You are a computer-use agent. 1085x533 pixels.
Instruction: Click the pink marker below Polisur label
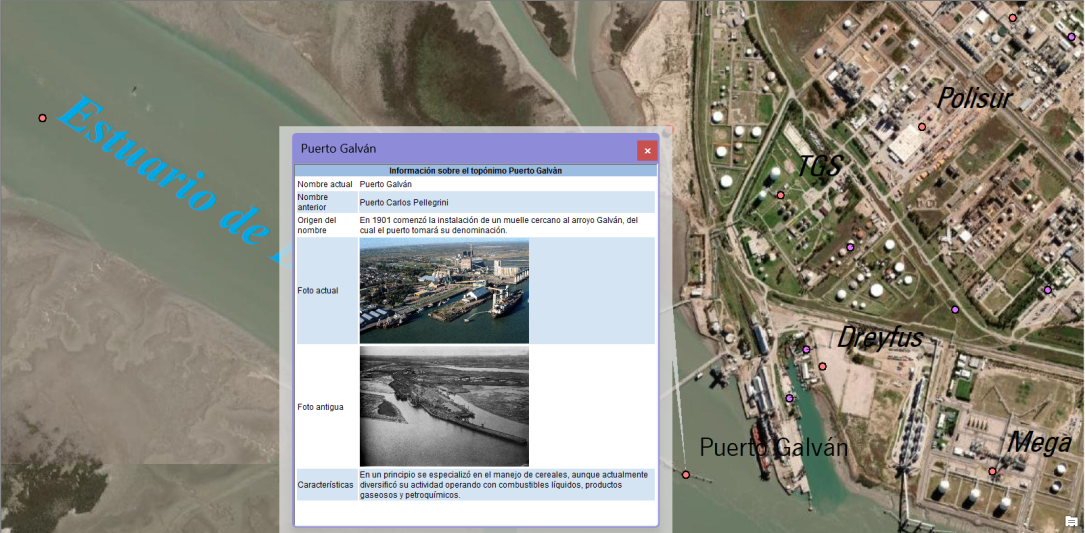(x=922, y=127)
